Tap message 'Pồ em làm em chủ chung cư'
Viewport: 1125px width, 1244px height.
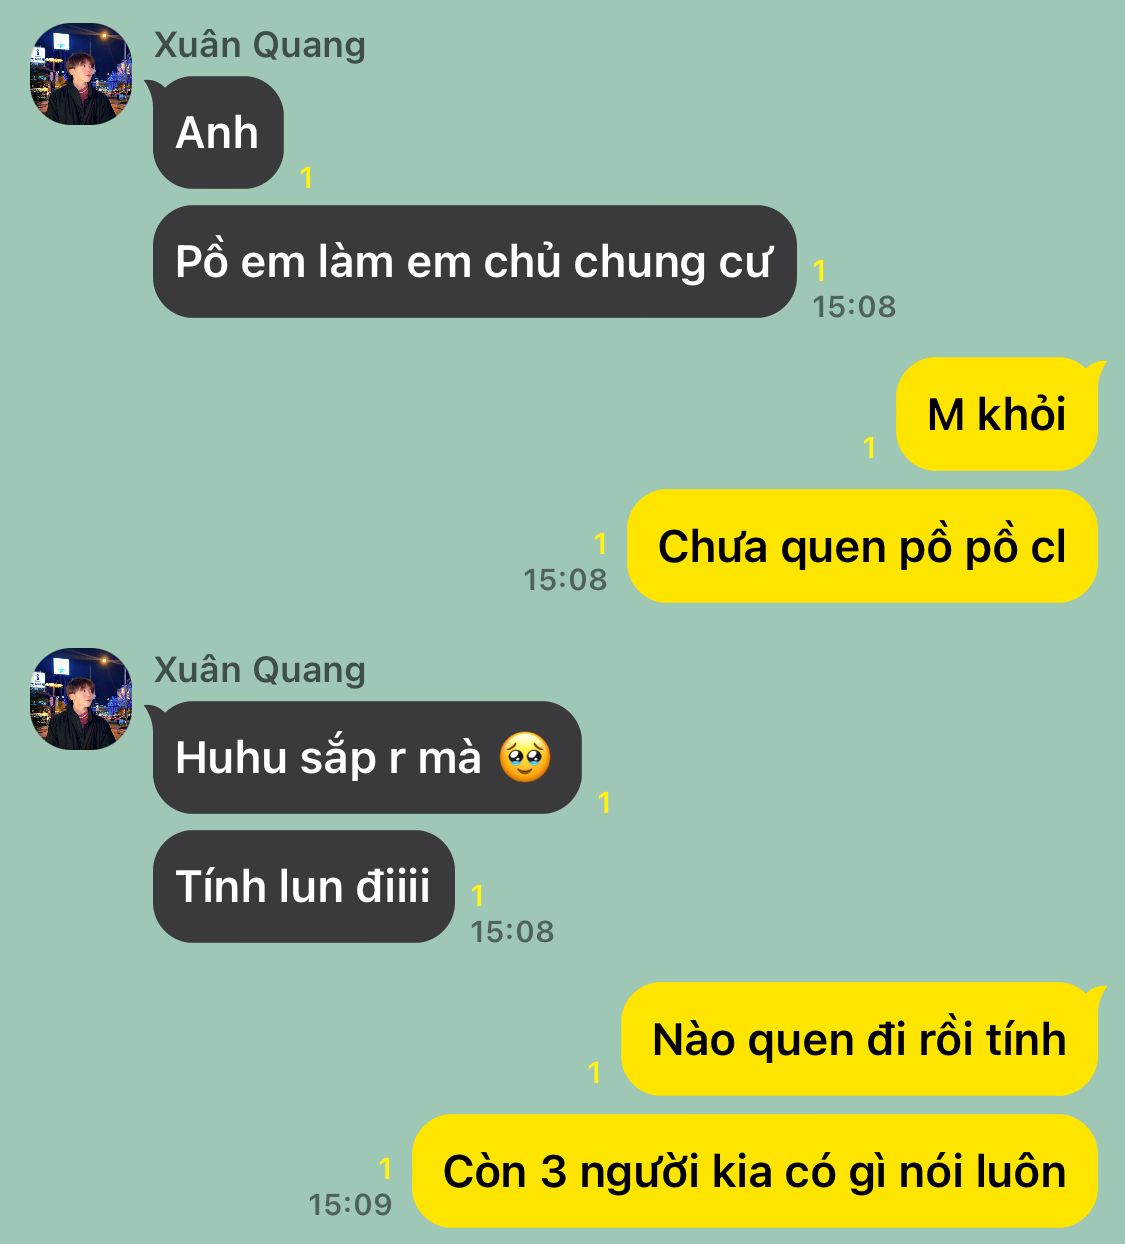point(474,262)
